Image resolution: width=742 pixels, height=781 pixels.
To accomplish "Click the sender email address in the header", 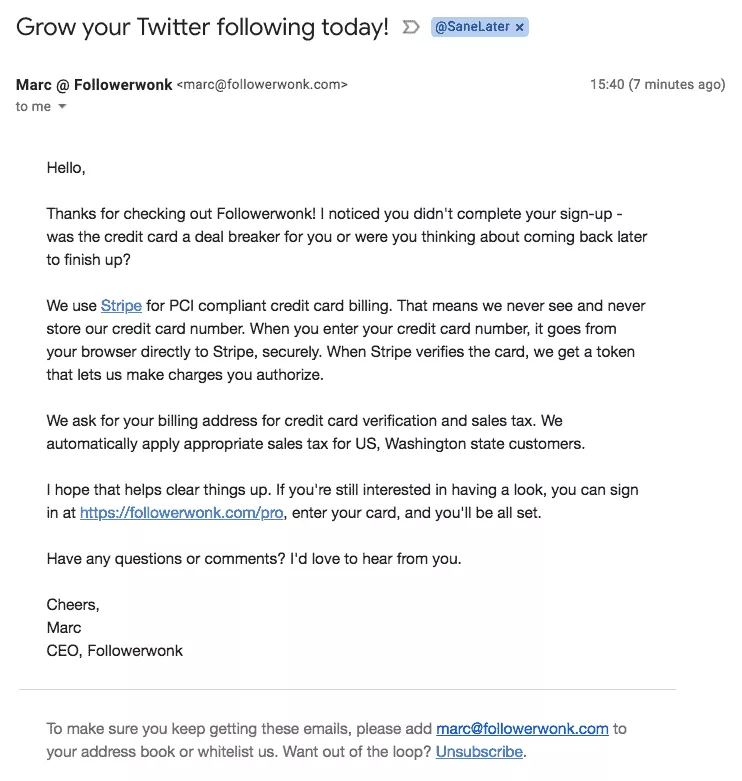I will 262,85.
